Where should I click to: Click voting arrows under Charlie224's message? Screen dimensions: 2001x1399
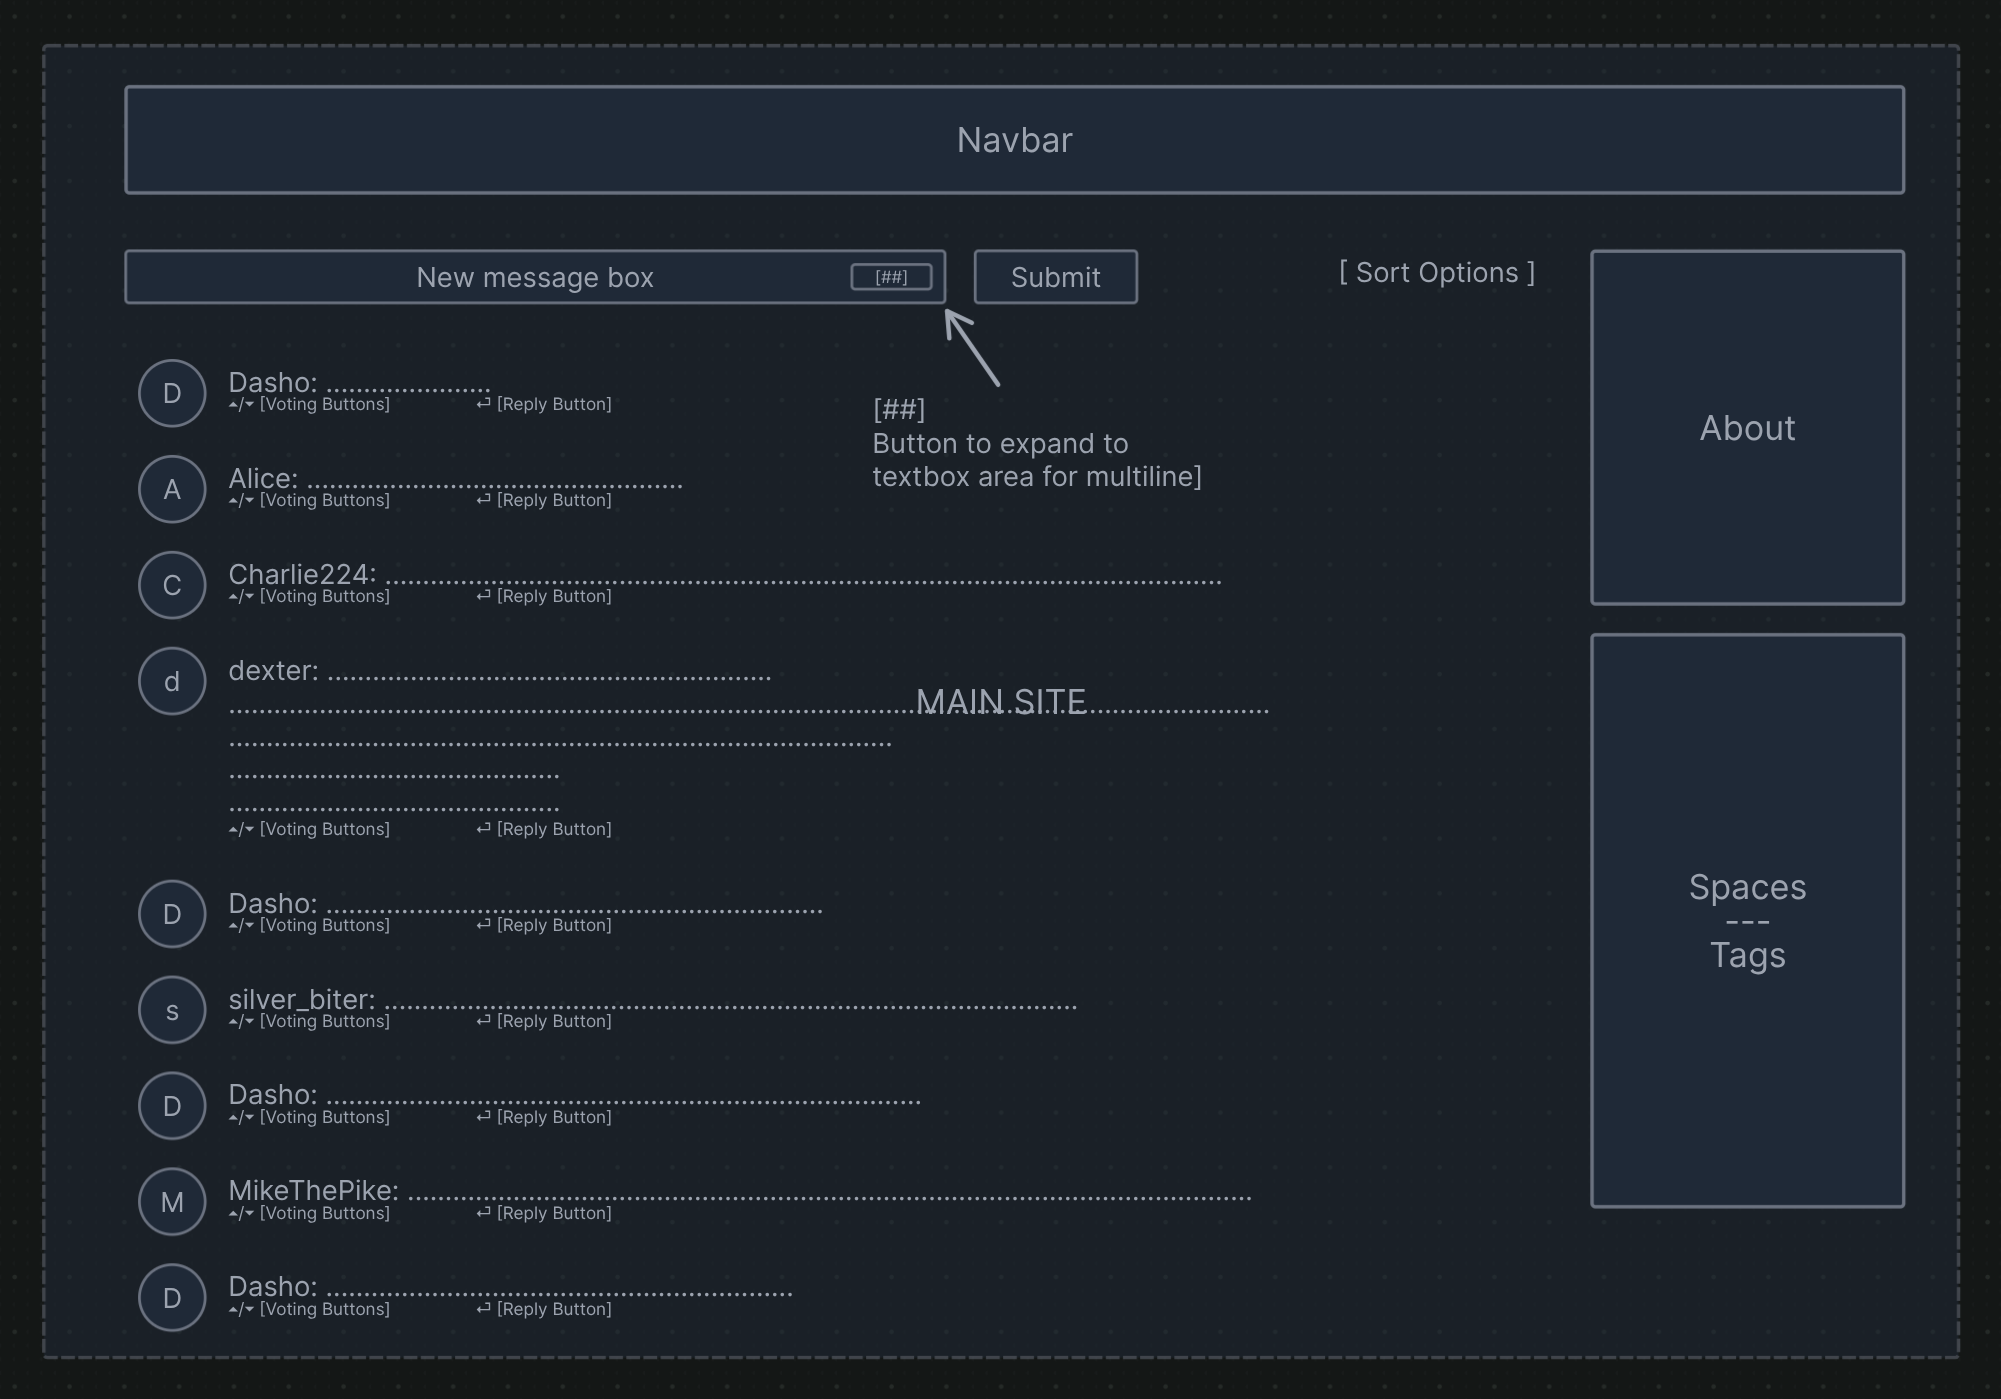[241, 596]
